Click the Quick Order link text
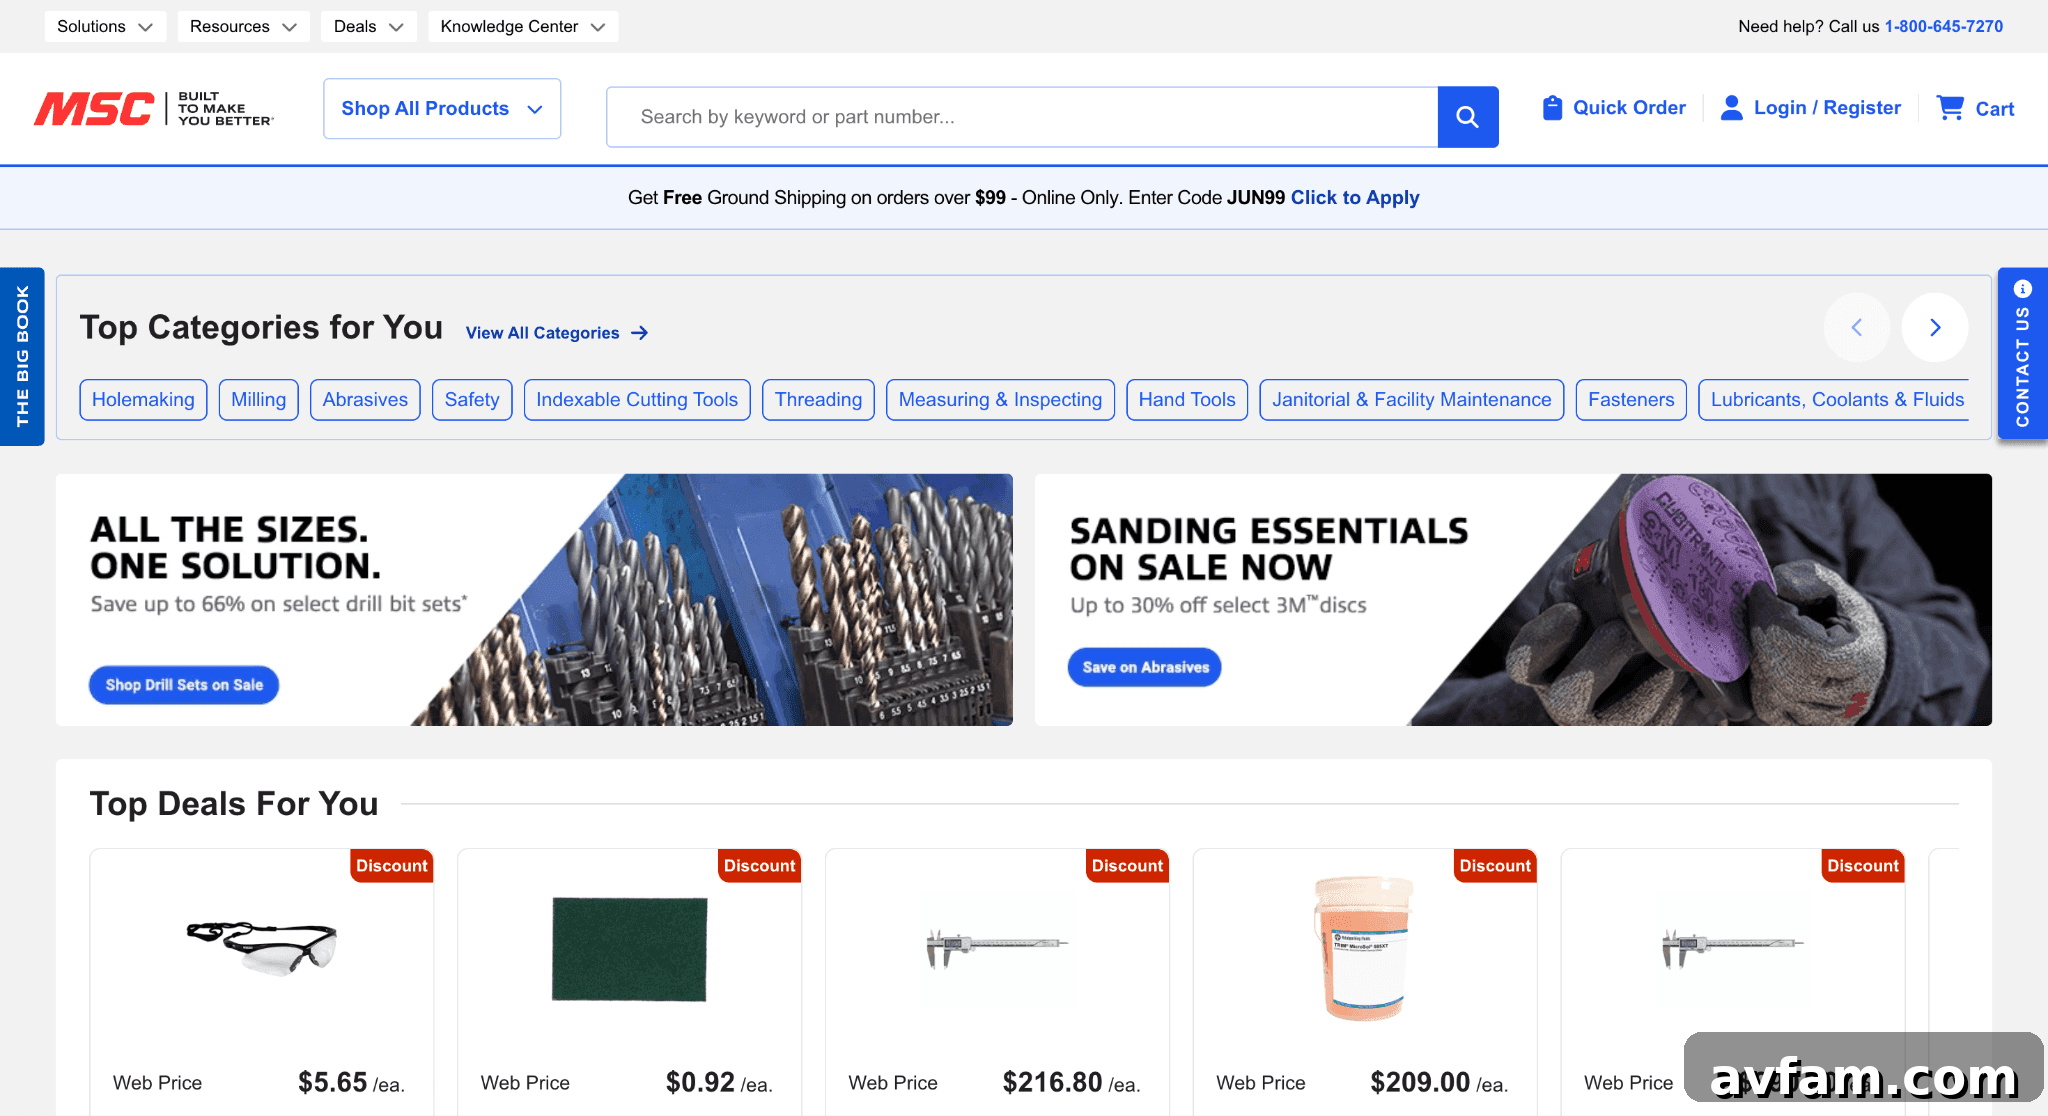This screenshot has width=2048, height=1116. pos(1629,108)
